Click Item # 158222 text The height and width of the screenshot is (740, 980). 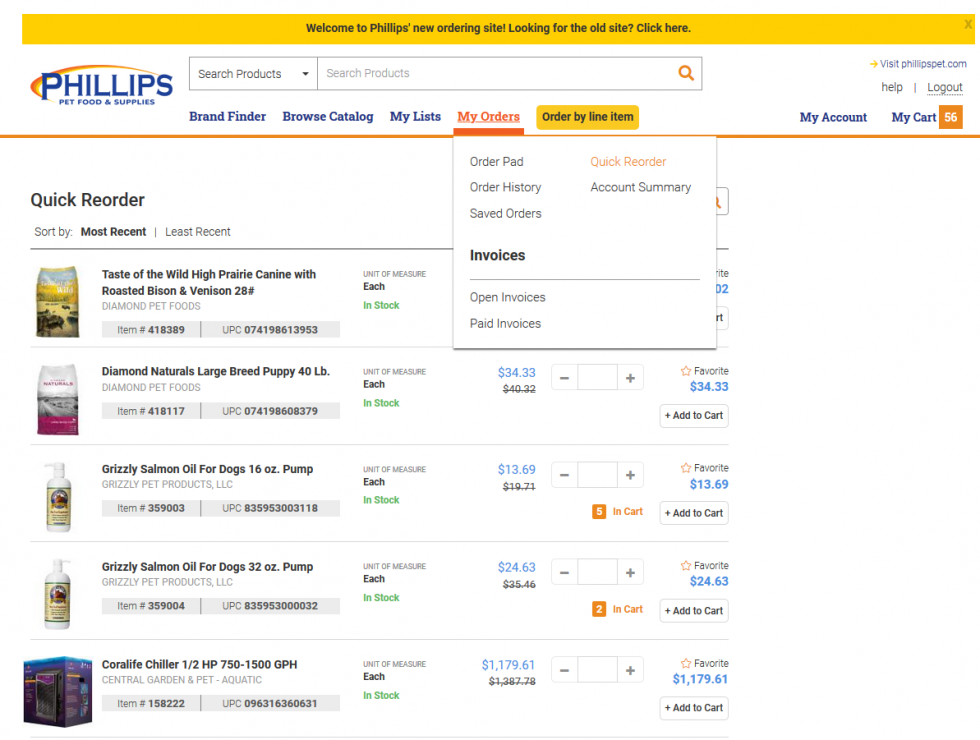point(151,703)
